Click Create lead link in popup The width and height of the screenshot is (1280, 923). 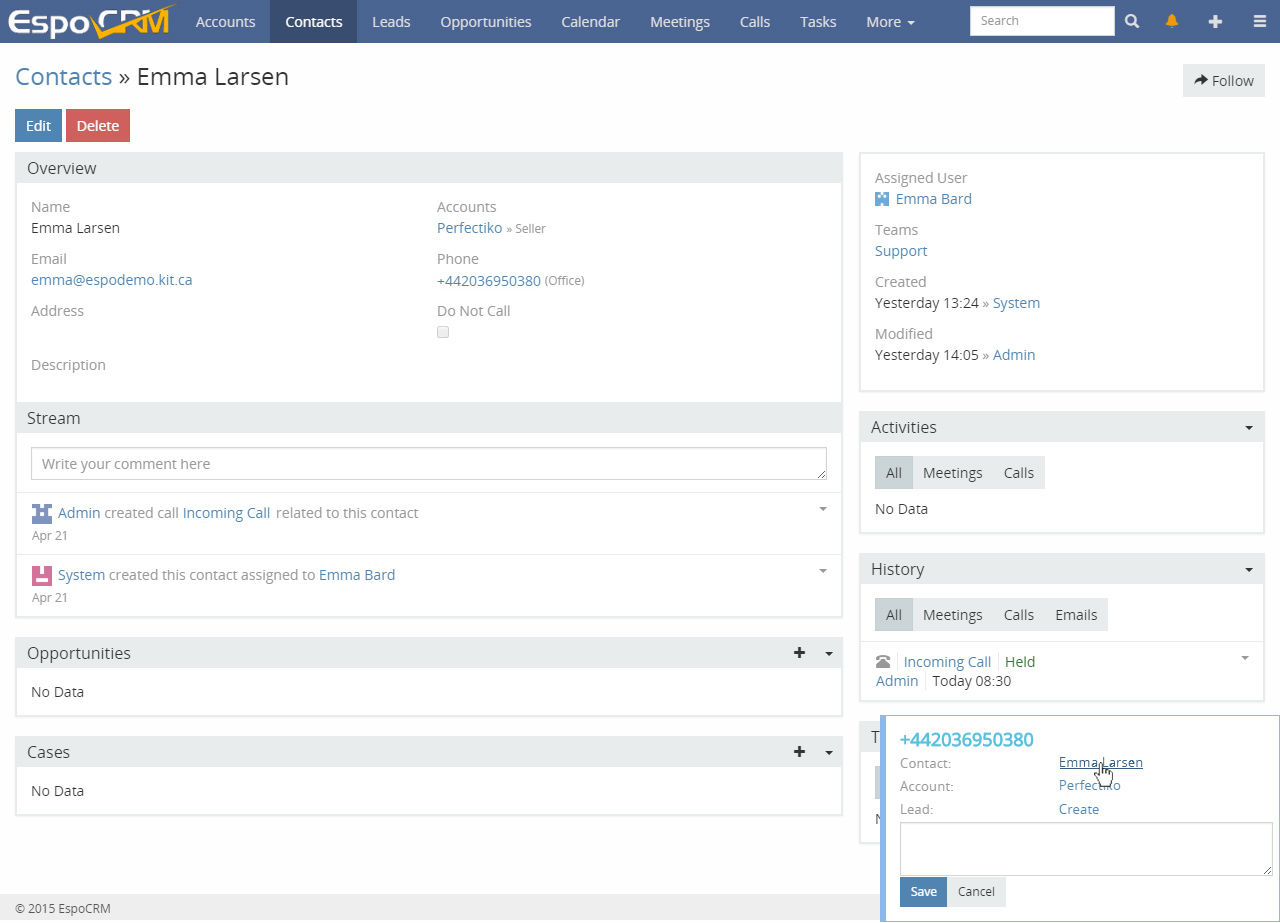click(x=1078, y=809)
